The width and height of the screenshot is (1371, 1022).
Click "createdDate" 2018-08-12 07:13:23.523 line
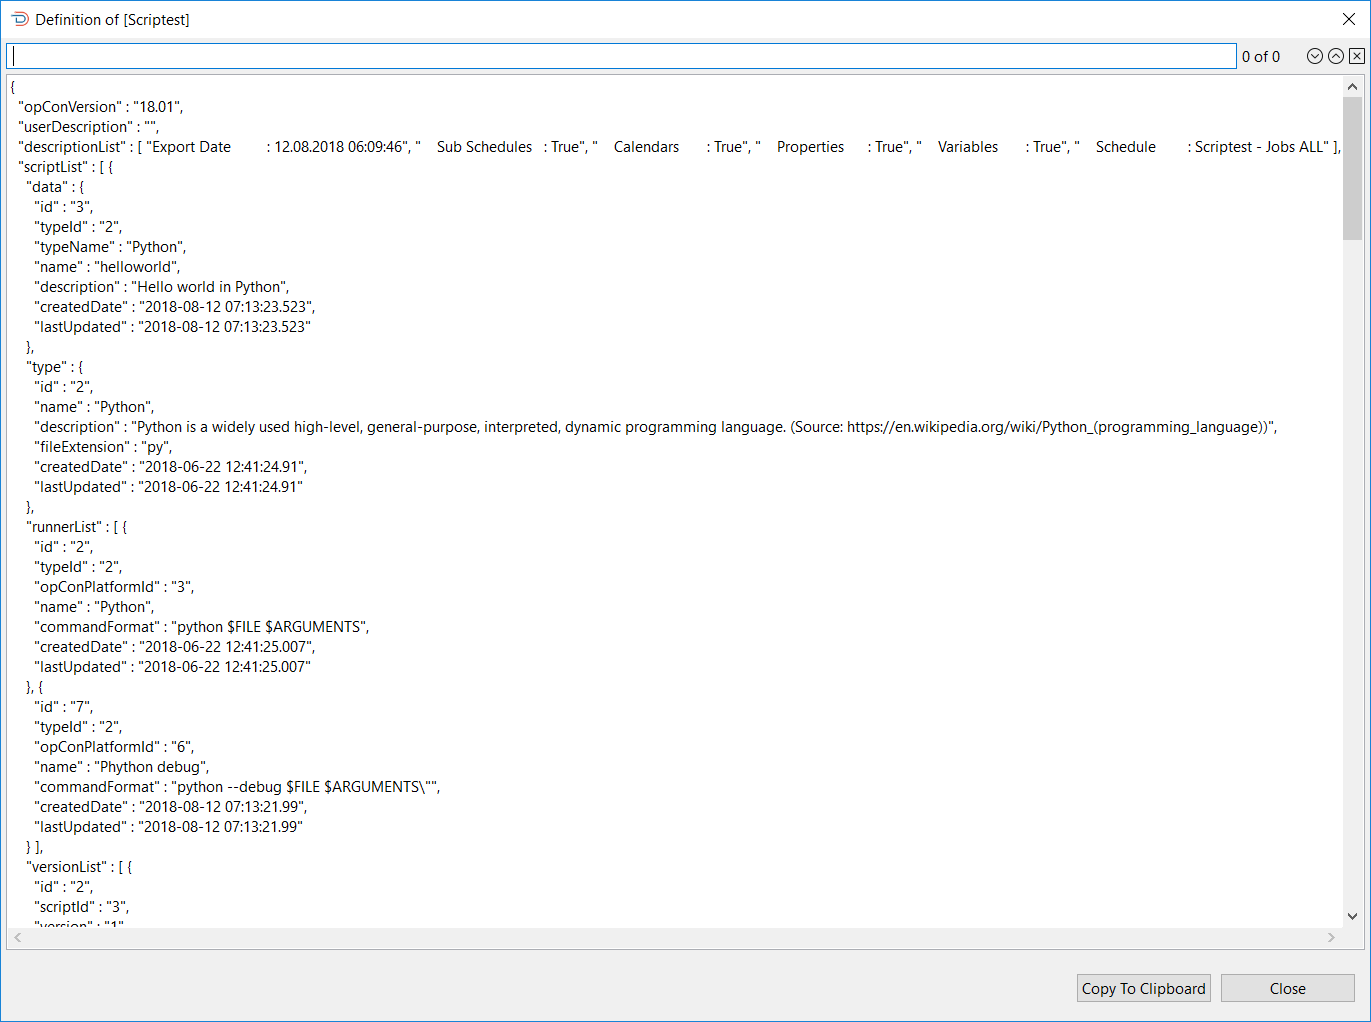point(175,307)
